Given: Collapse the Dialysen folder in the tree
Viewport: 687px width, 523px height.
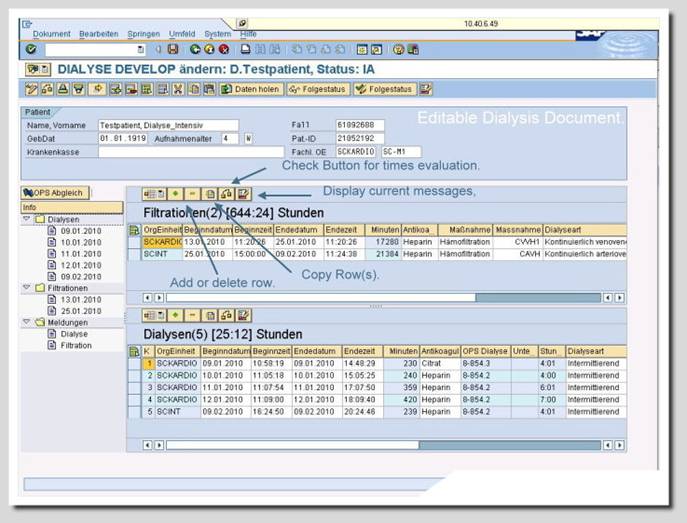Looking at the screenshot, I should pos(26,218).
